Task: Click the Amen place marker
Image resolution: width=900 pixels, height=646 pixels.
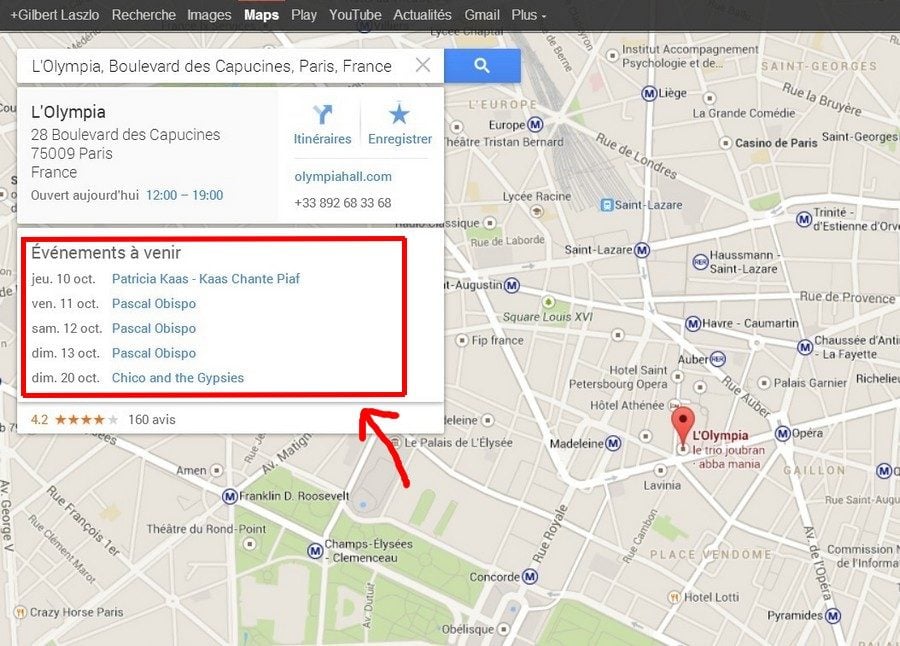Action: [x=216, y=470]
